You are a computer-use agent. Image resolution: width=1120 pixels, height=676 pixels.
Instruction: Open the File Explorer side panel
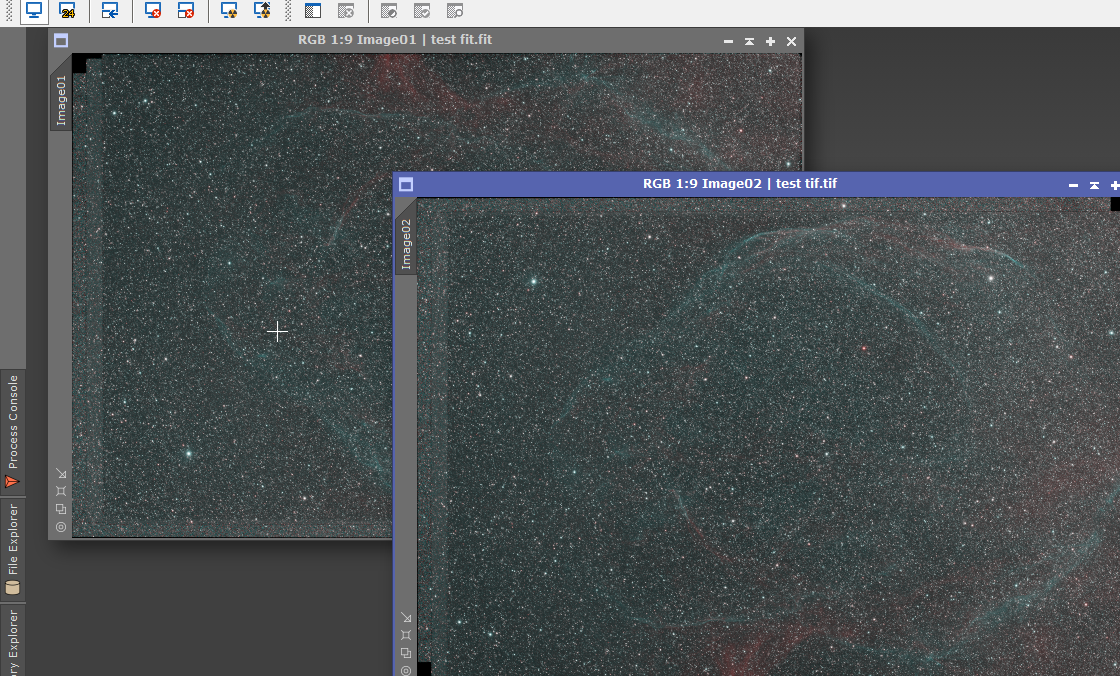(13, 549)
